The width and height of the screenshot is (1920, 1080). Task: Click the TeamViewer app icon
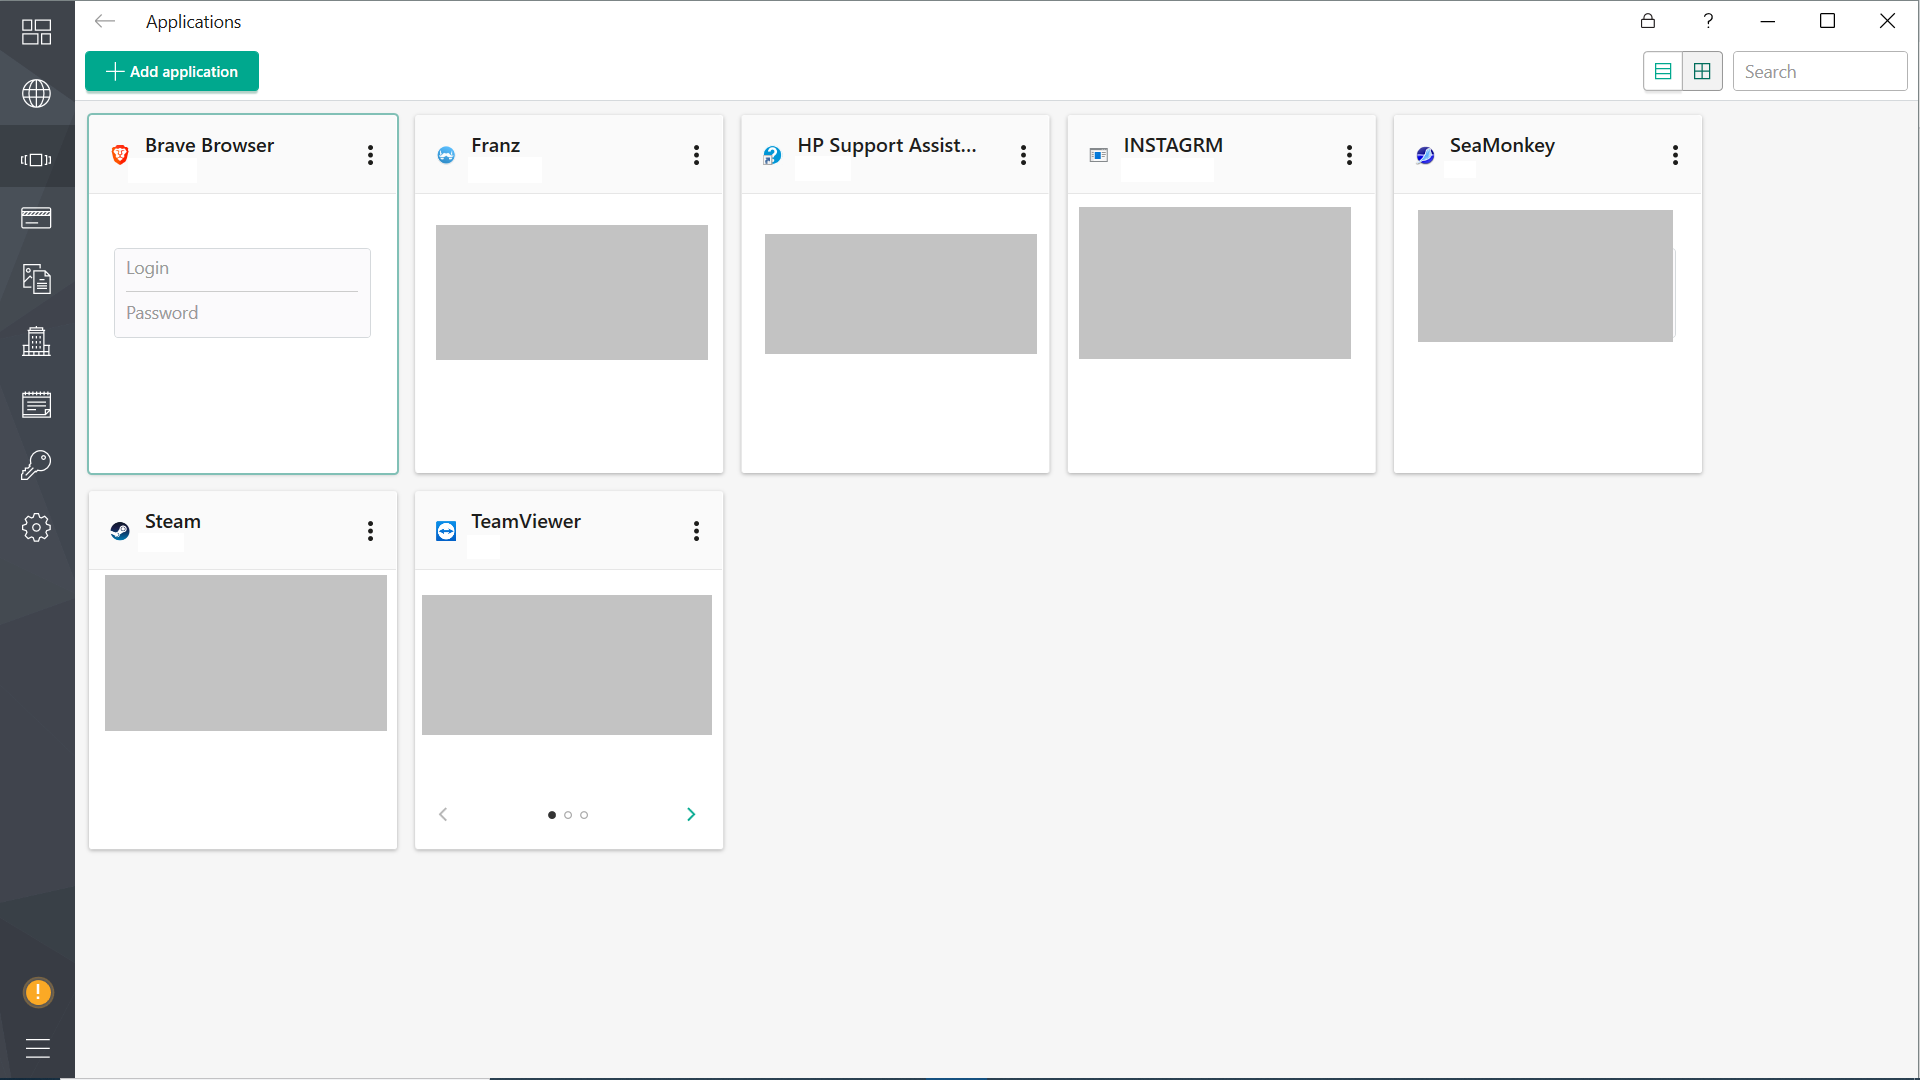(x=446, y=531)
